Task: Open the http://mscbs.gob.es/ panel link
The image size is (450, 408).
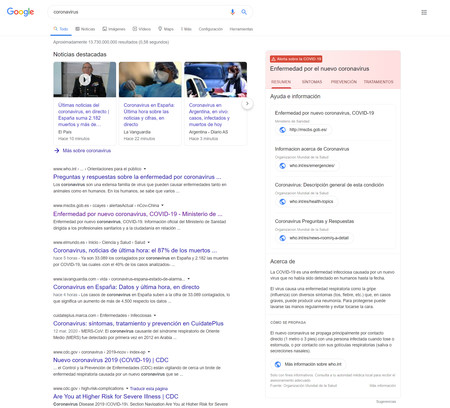Action: (303, 130)
